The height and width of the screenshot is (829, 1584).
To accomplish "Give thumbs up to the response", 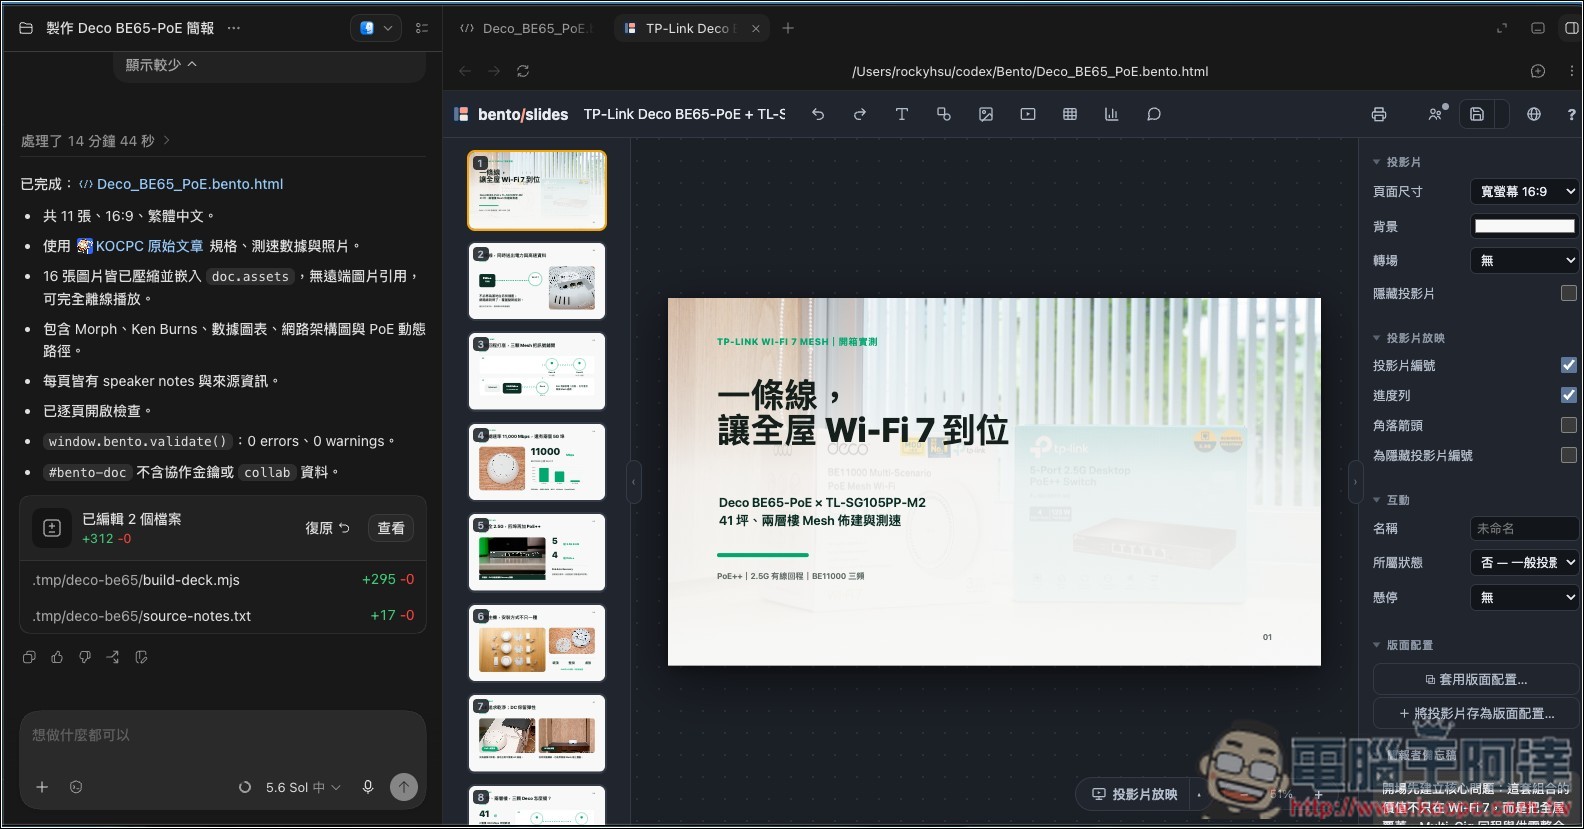I will coord(57,657).
